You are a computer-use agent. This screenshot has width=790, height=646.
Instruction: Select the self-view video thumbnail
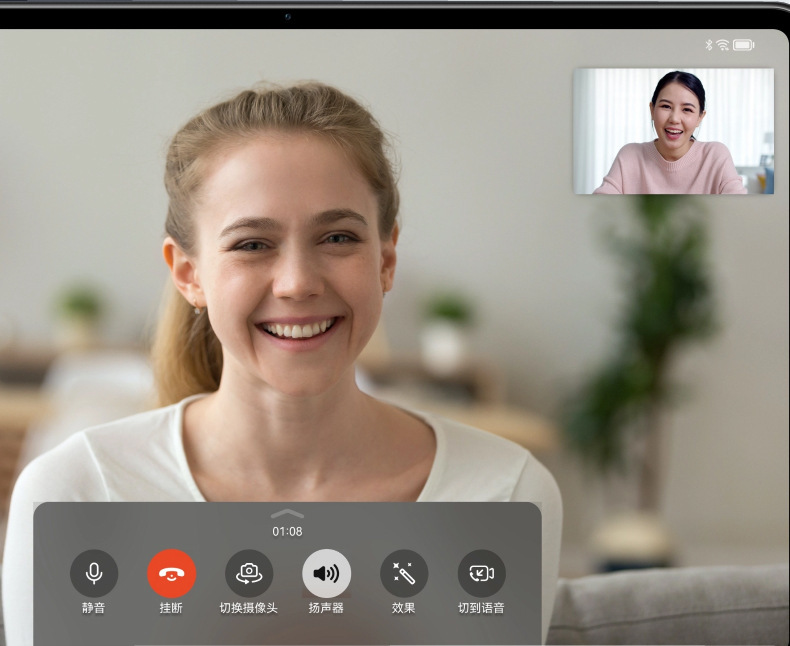point(674,131)
